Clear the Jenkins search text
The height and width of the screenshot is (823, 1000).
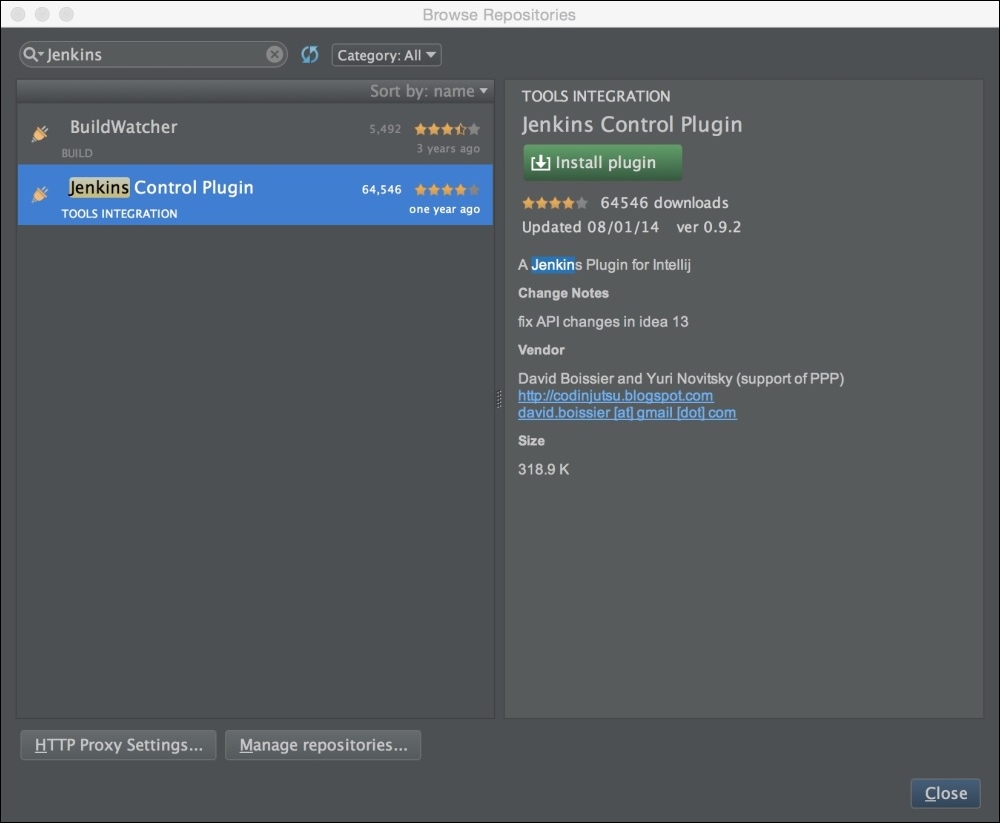click(x=274, y=54)
